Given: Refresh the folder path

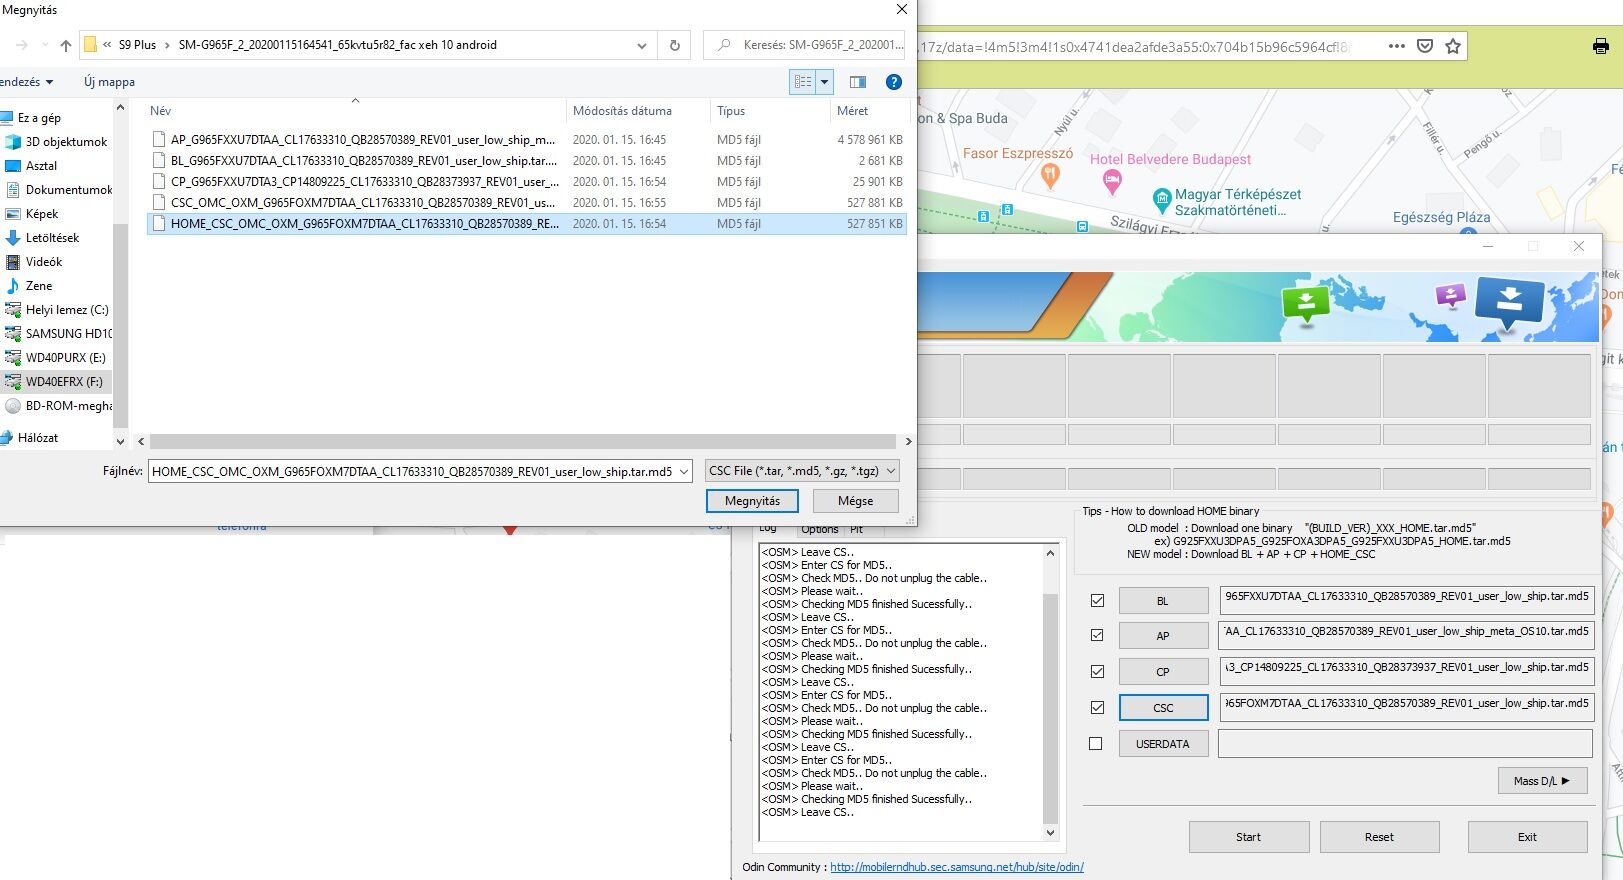Looking at the screenshot, I should pyautogui.click(x=675, y=45).
